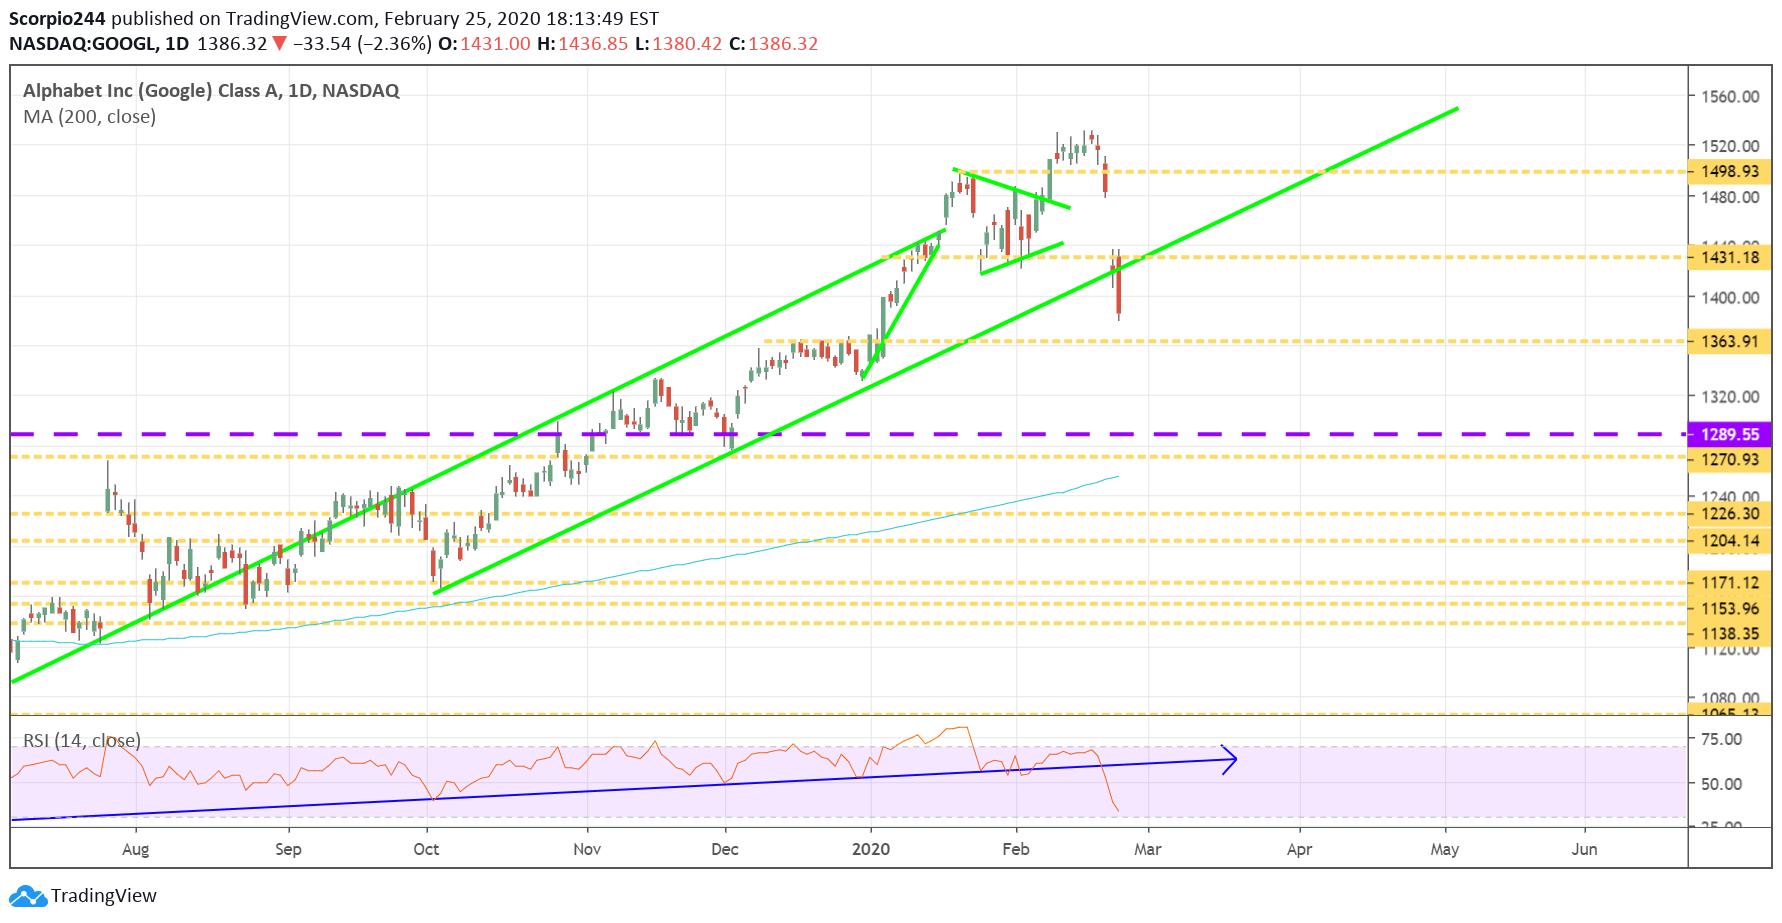The height and width of the screenshot is (923, 1782).
Task: Select the 1204.14 price level label
Action: (1730, 541)
